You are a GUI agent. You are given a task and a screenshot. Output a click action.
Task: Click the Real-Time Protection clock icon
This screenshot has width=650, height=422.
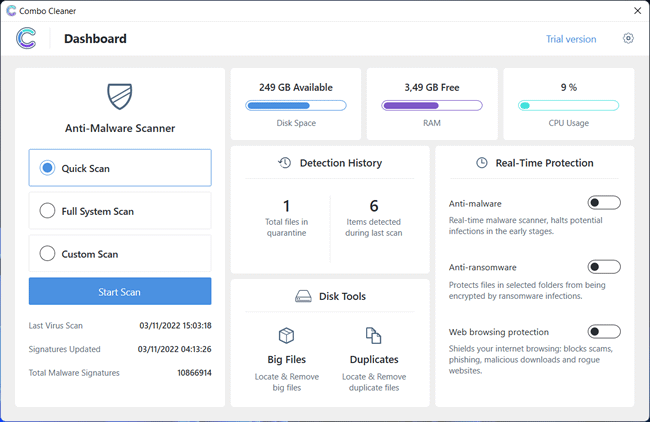pos(481,163)
